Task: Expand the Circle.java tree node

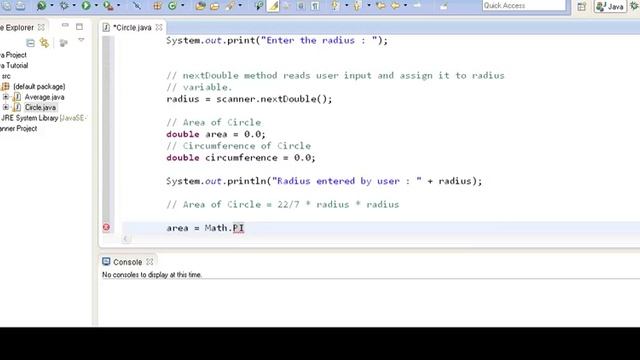Action: [x=6, y=107]
